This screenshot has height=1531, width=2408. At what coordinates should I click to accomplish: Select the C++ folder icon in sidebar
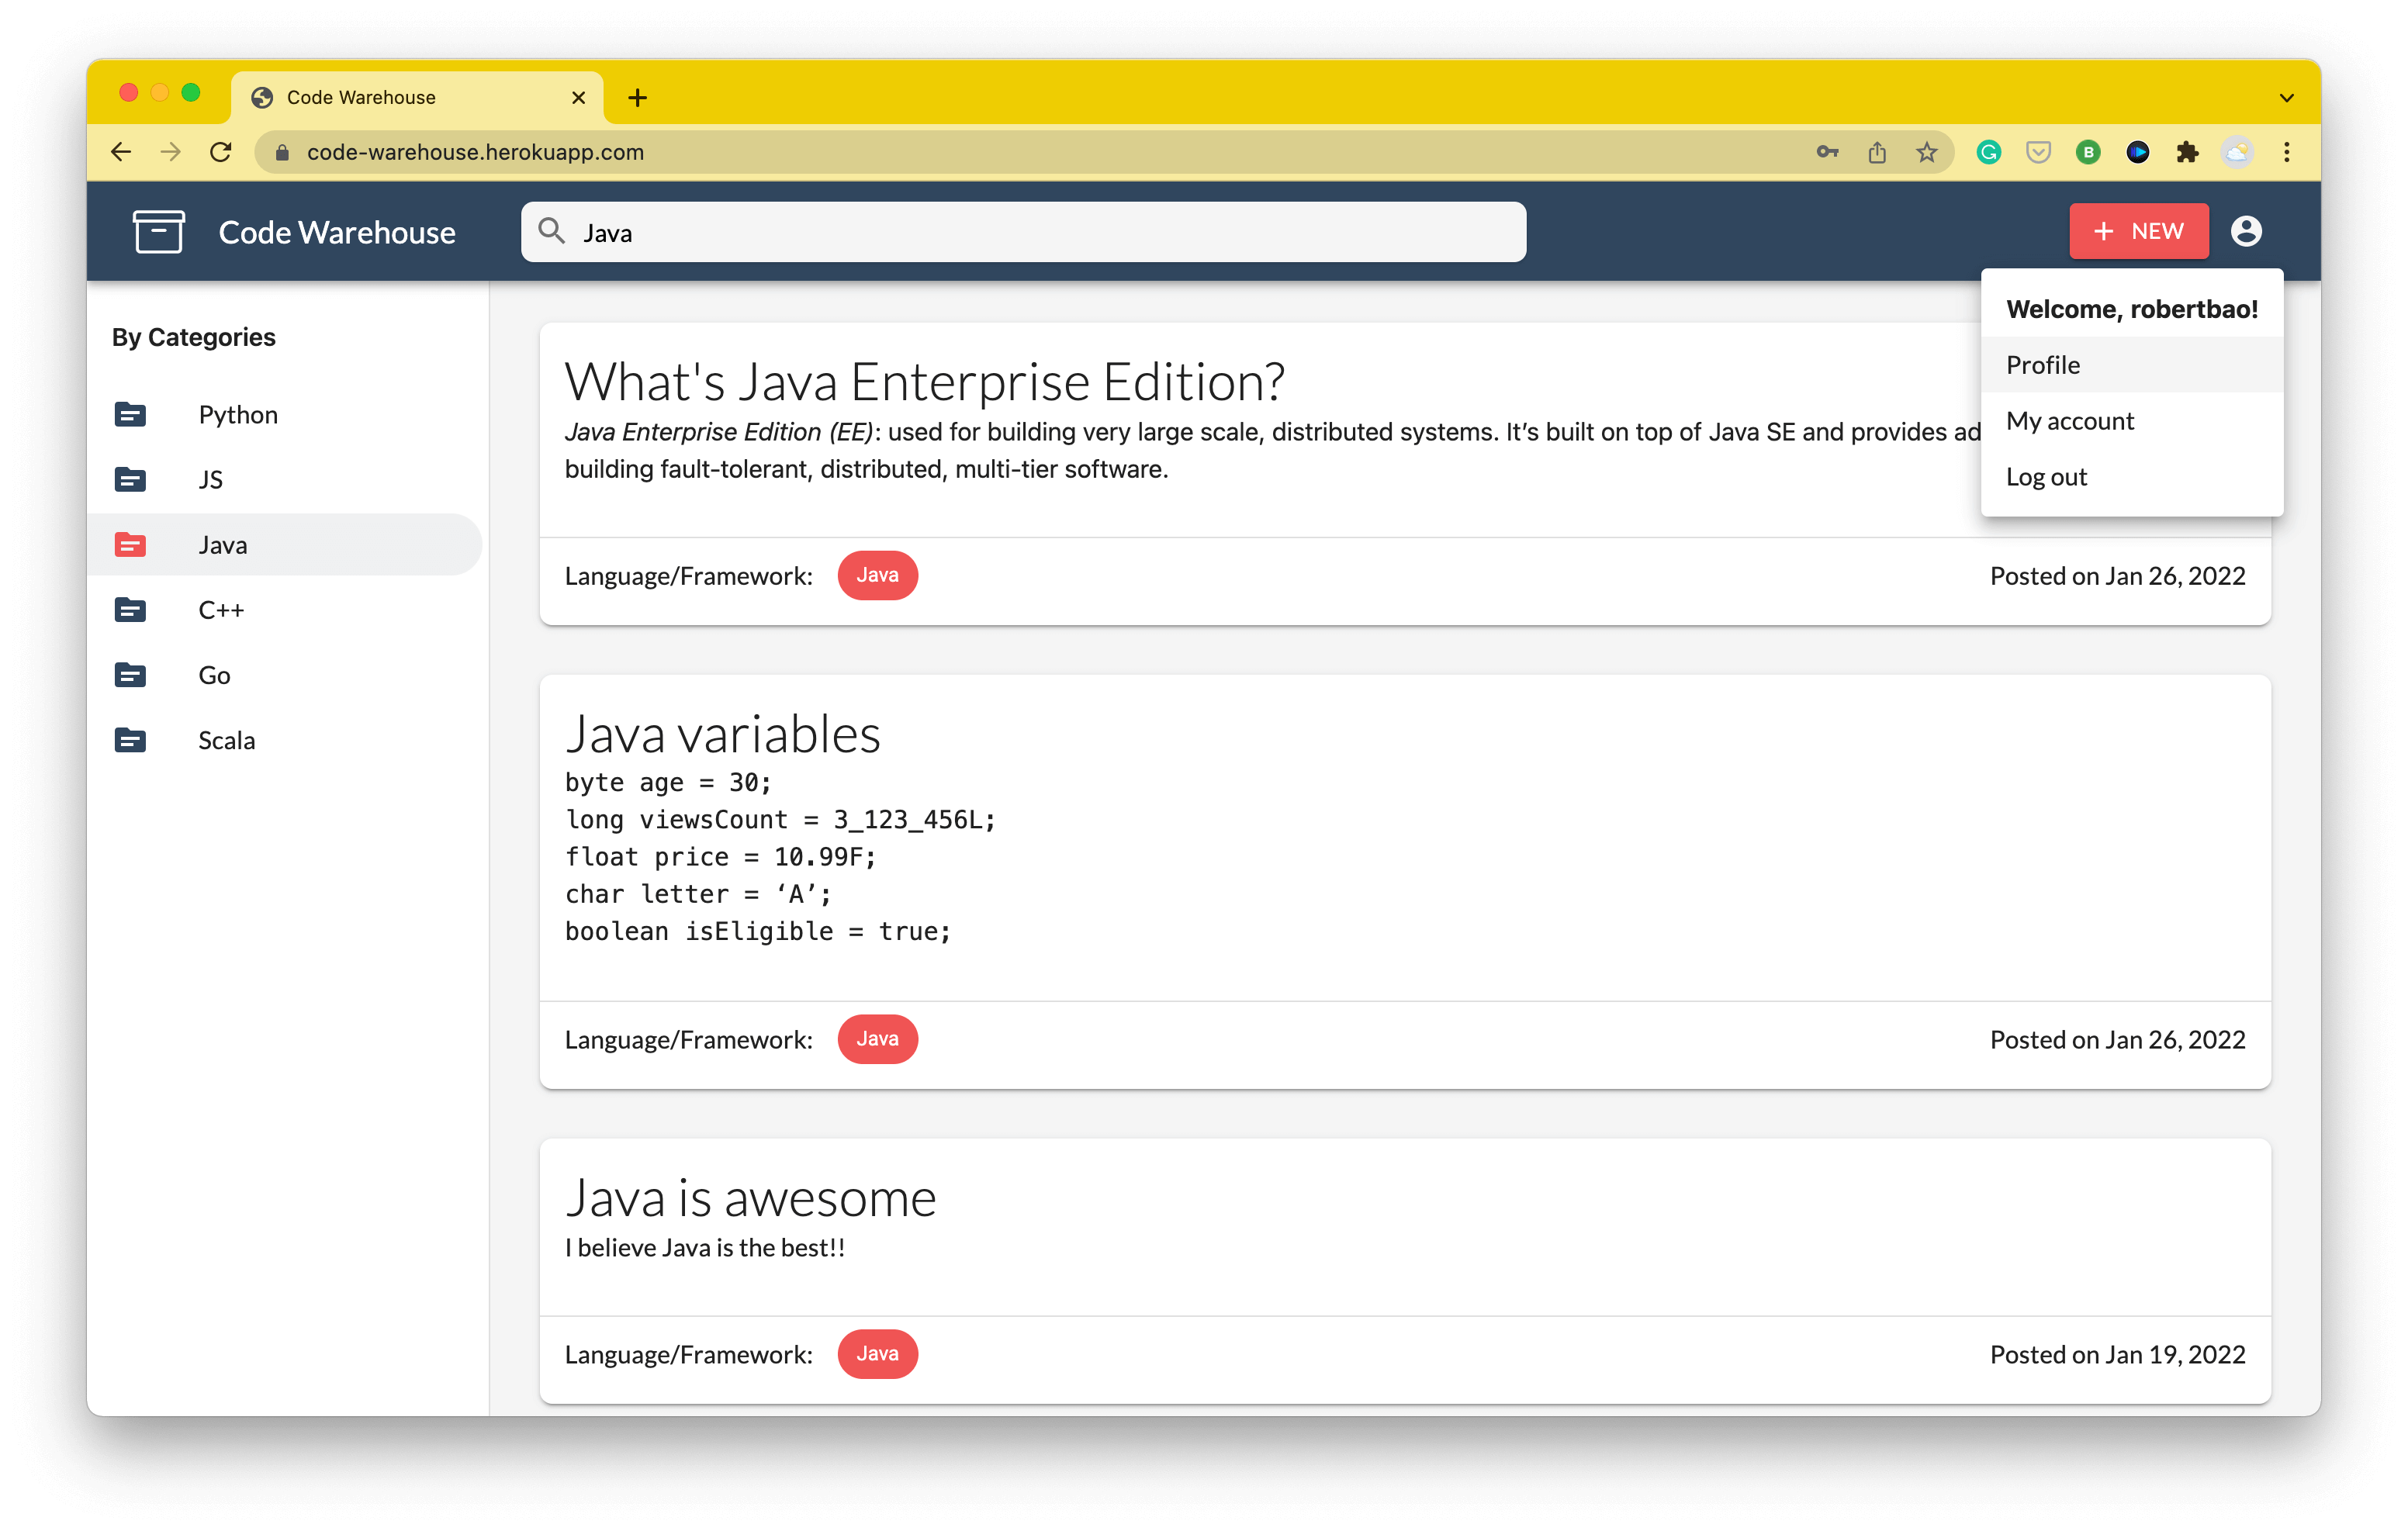[130, 610]
